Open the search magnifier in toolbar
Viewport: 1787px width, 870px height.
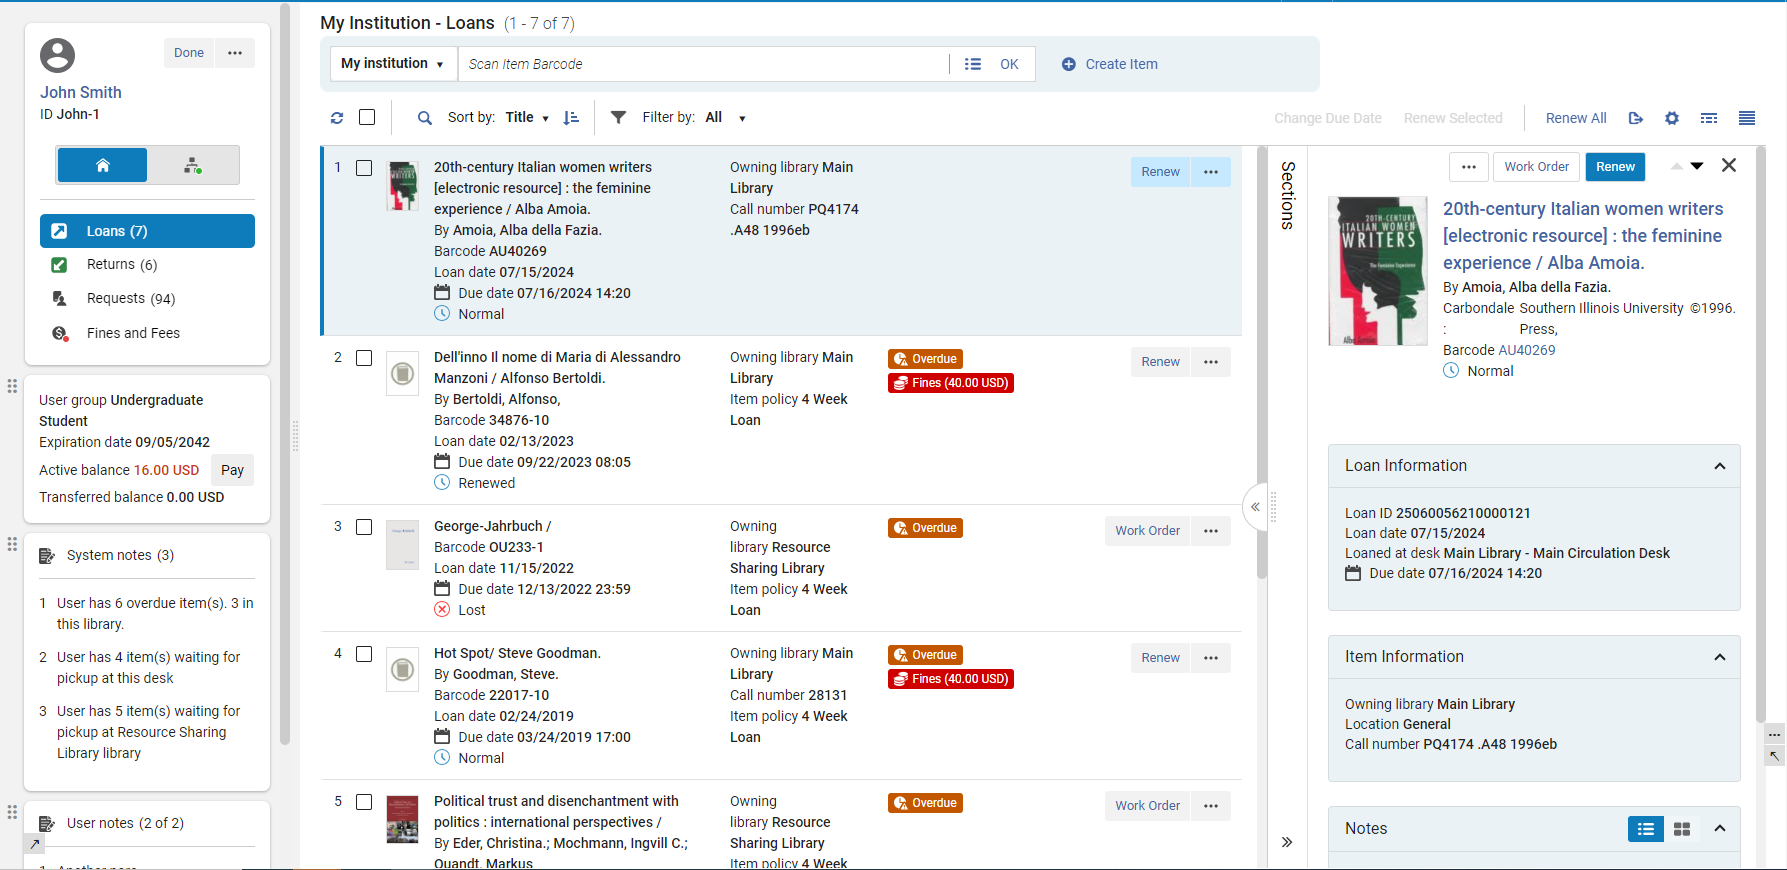[x=425, y=118]
